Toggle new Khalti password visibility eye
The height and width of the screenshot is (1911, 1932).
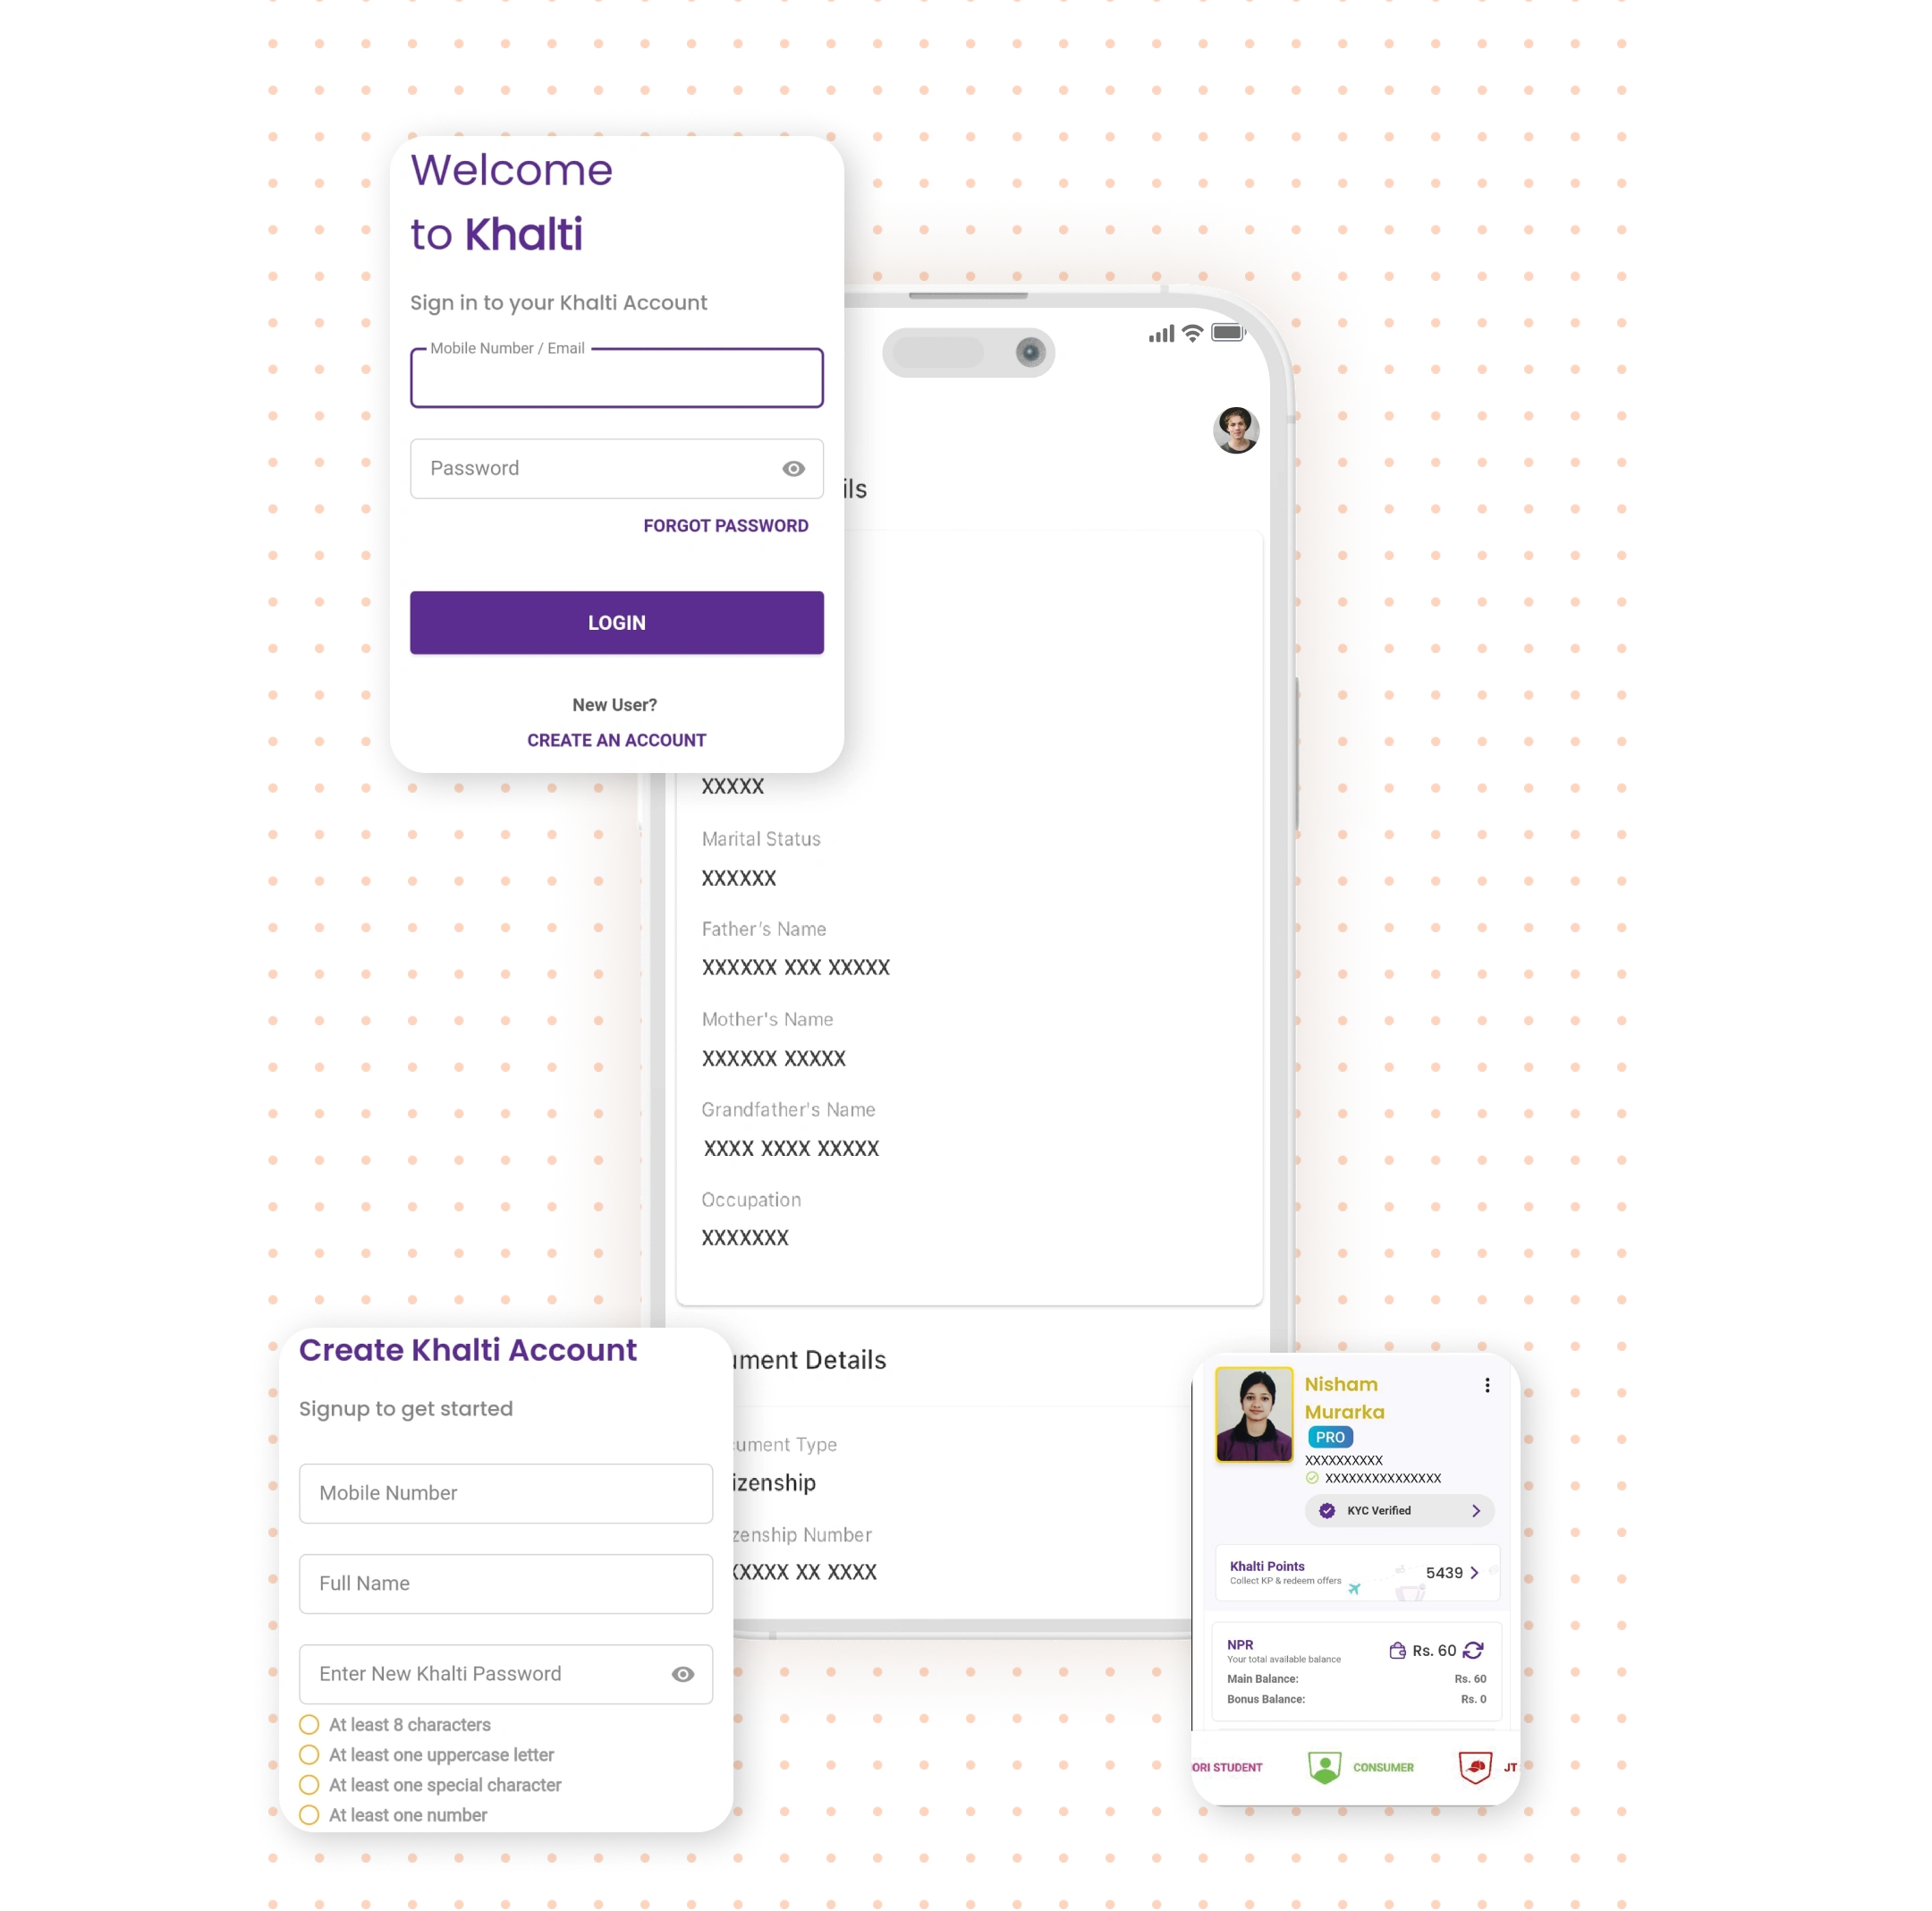pyautogui.click(x=684, y=1673)
